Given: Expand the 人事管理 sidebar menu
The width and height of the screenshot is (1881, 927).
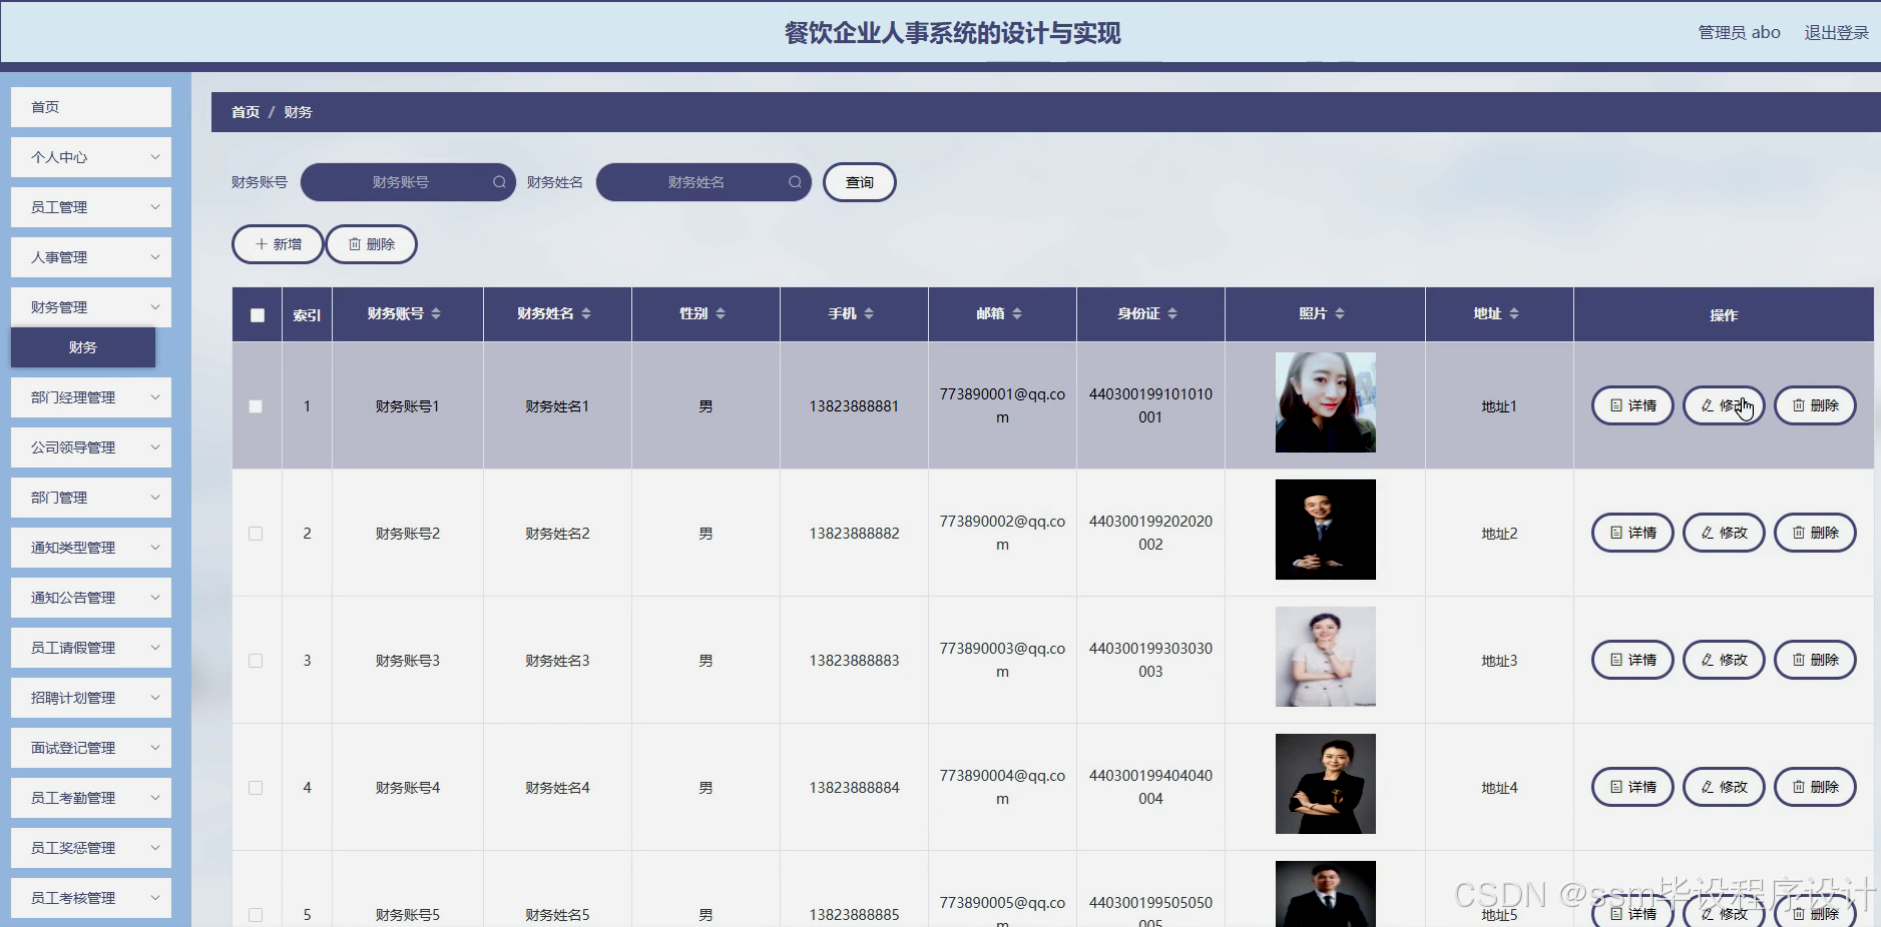Looking at the screenshot, I should [91, 257].
